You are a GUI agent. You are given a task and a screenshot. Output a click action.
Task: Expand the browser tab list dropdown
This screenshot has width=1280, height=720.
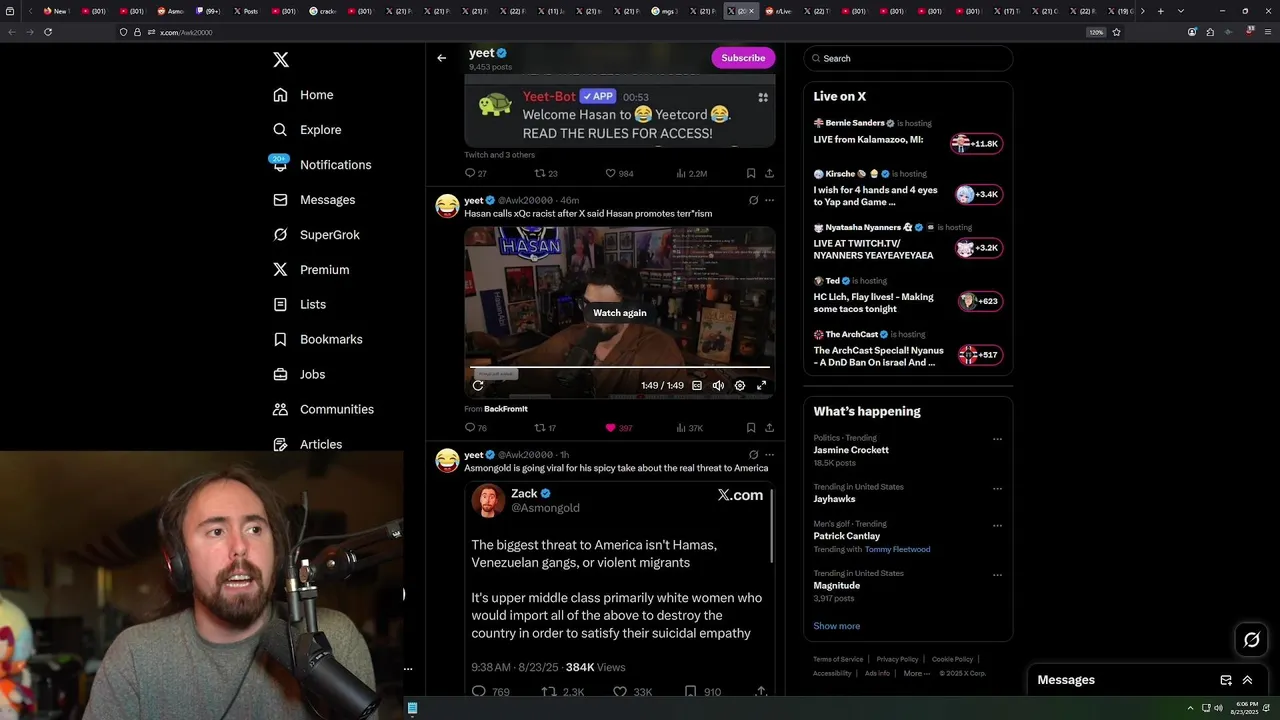click(x=1181, y=11)
